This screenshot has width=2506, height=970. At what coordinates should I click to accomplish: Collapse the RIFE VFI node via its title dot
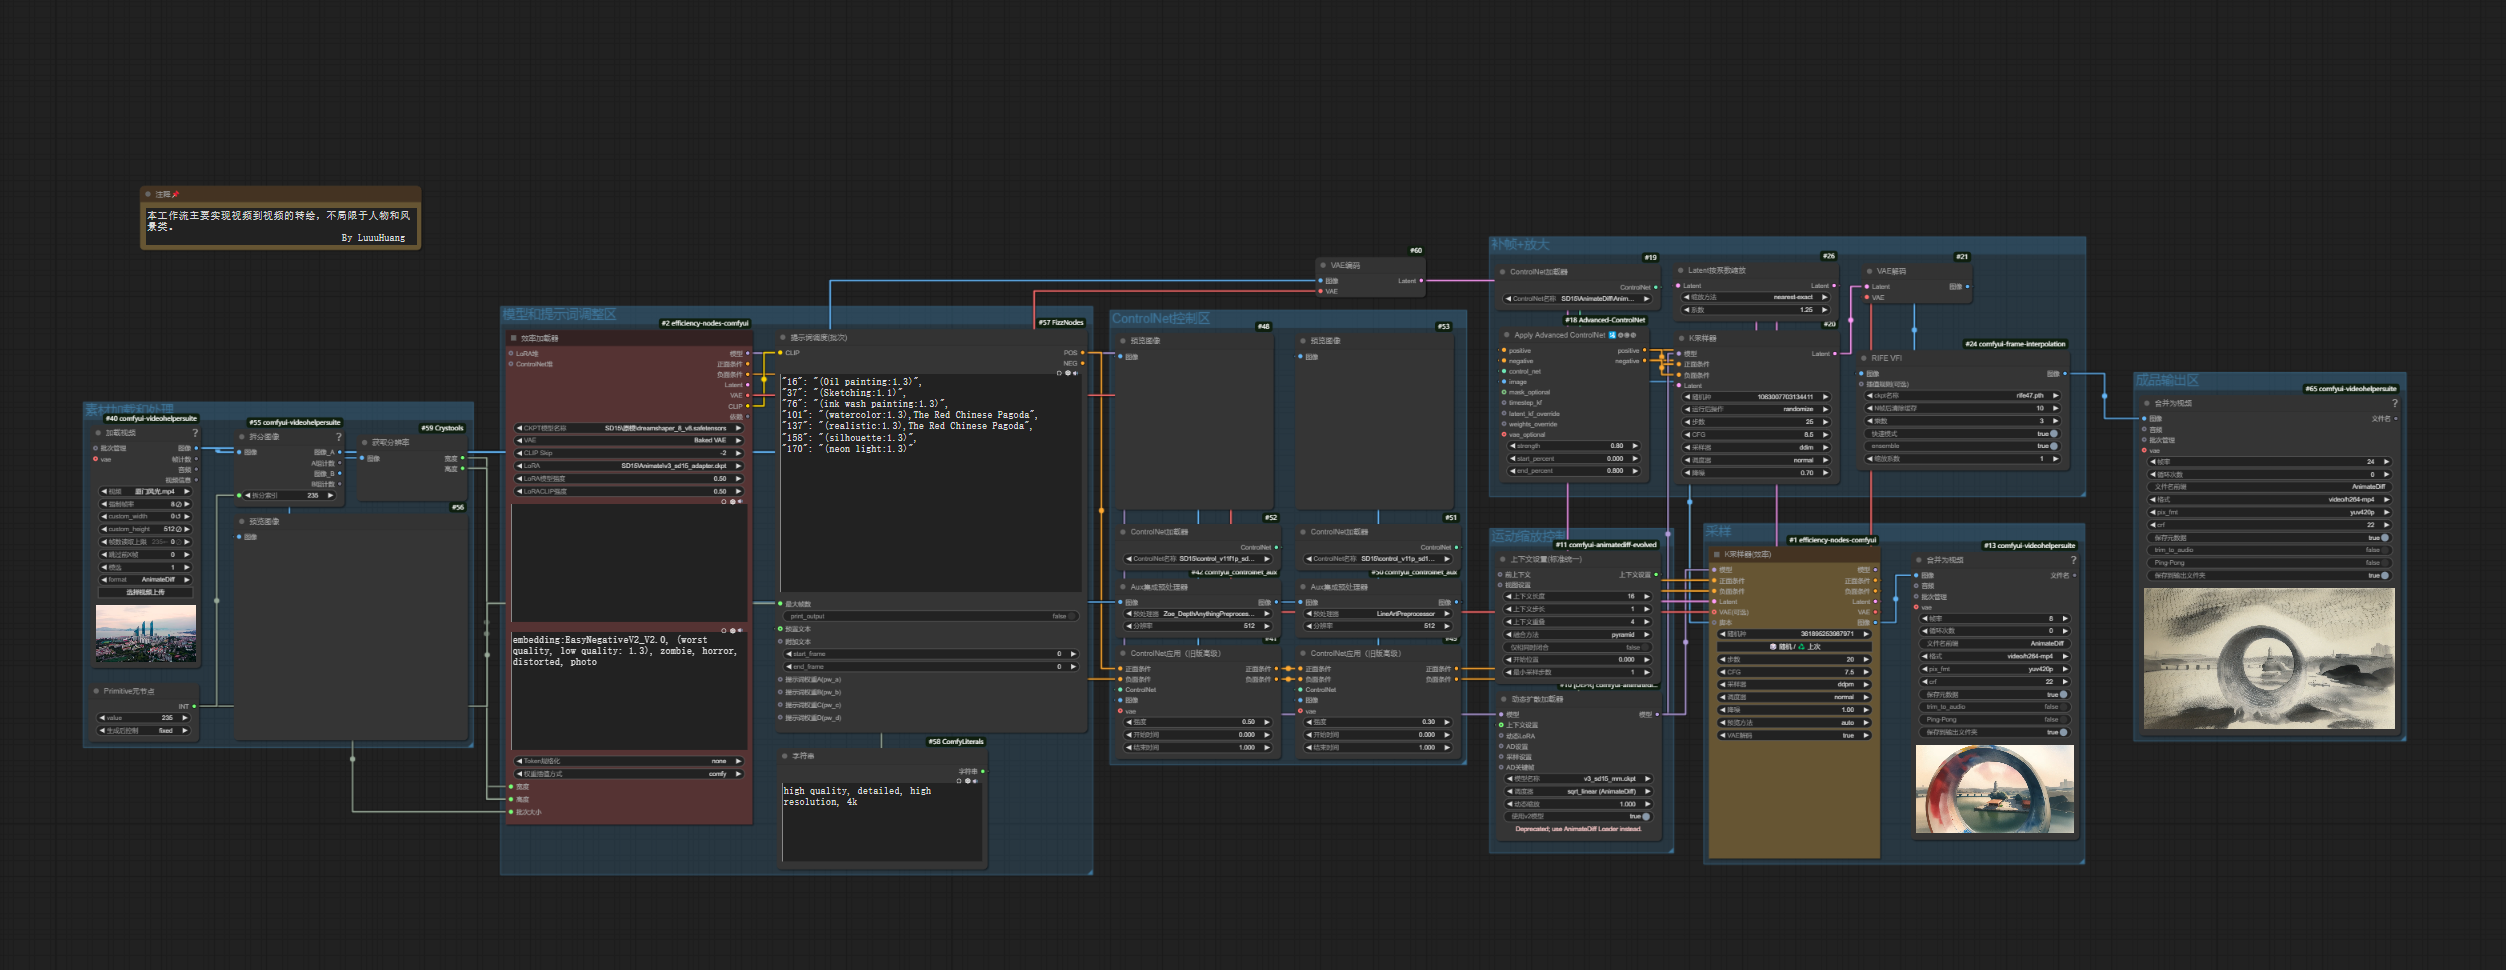tap(1864, 358)
